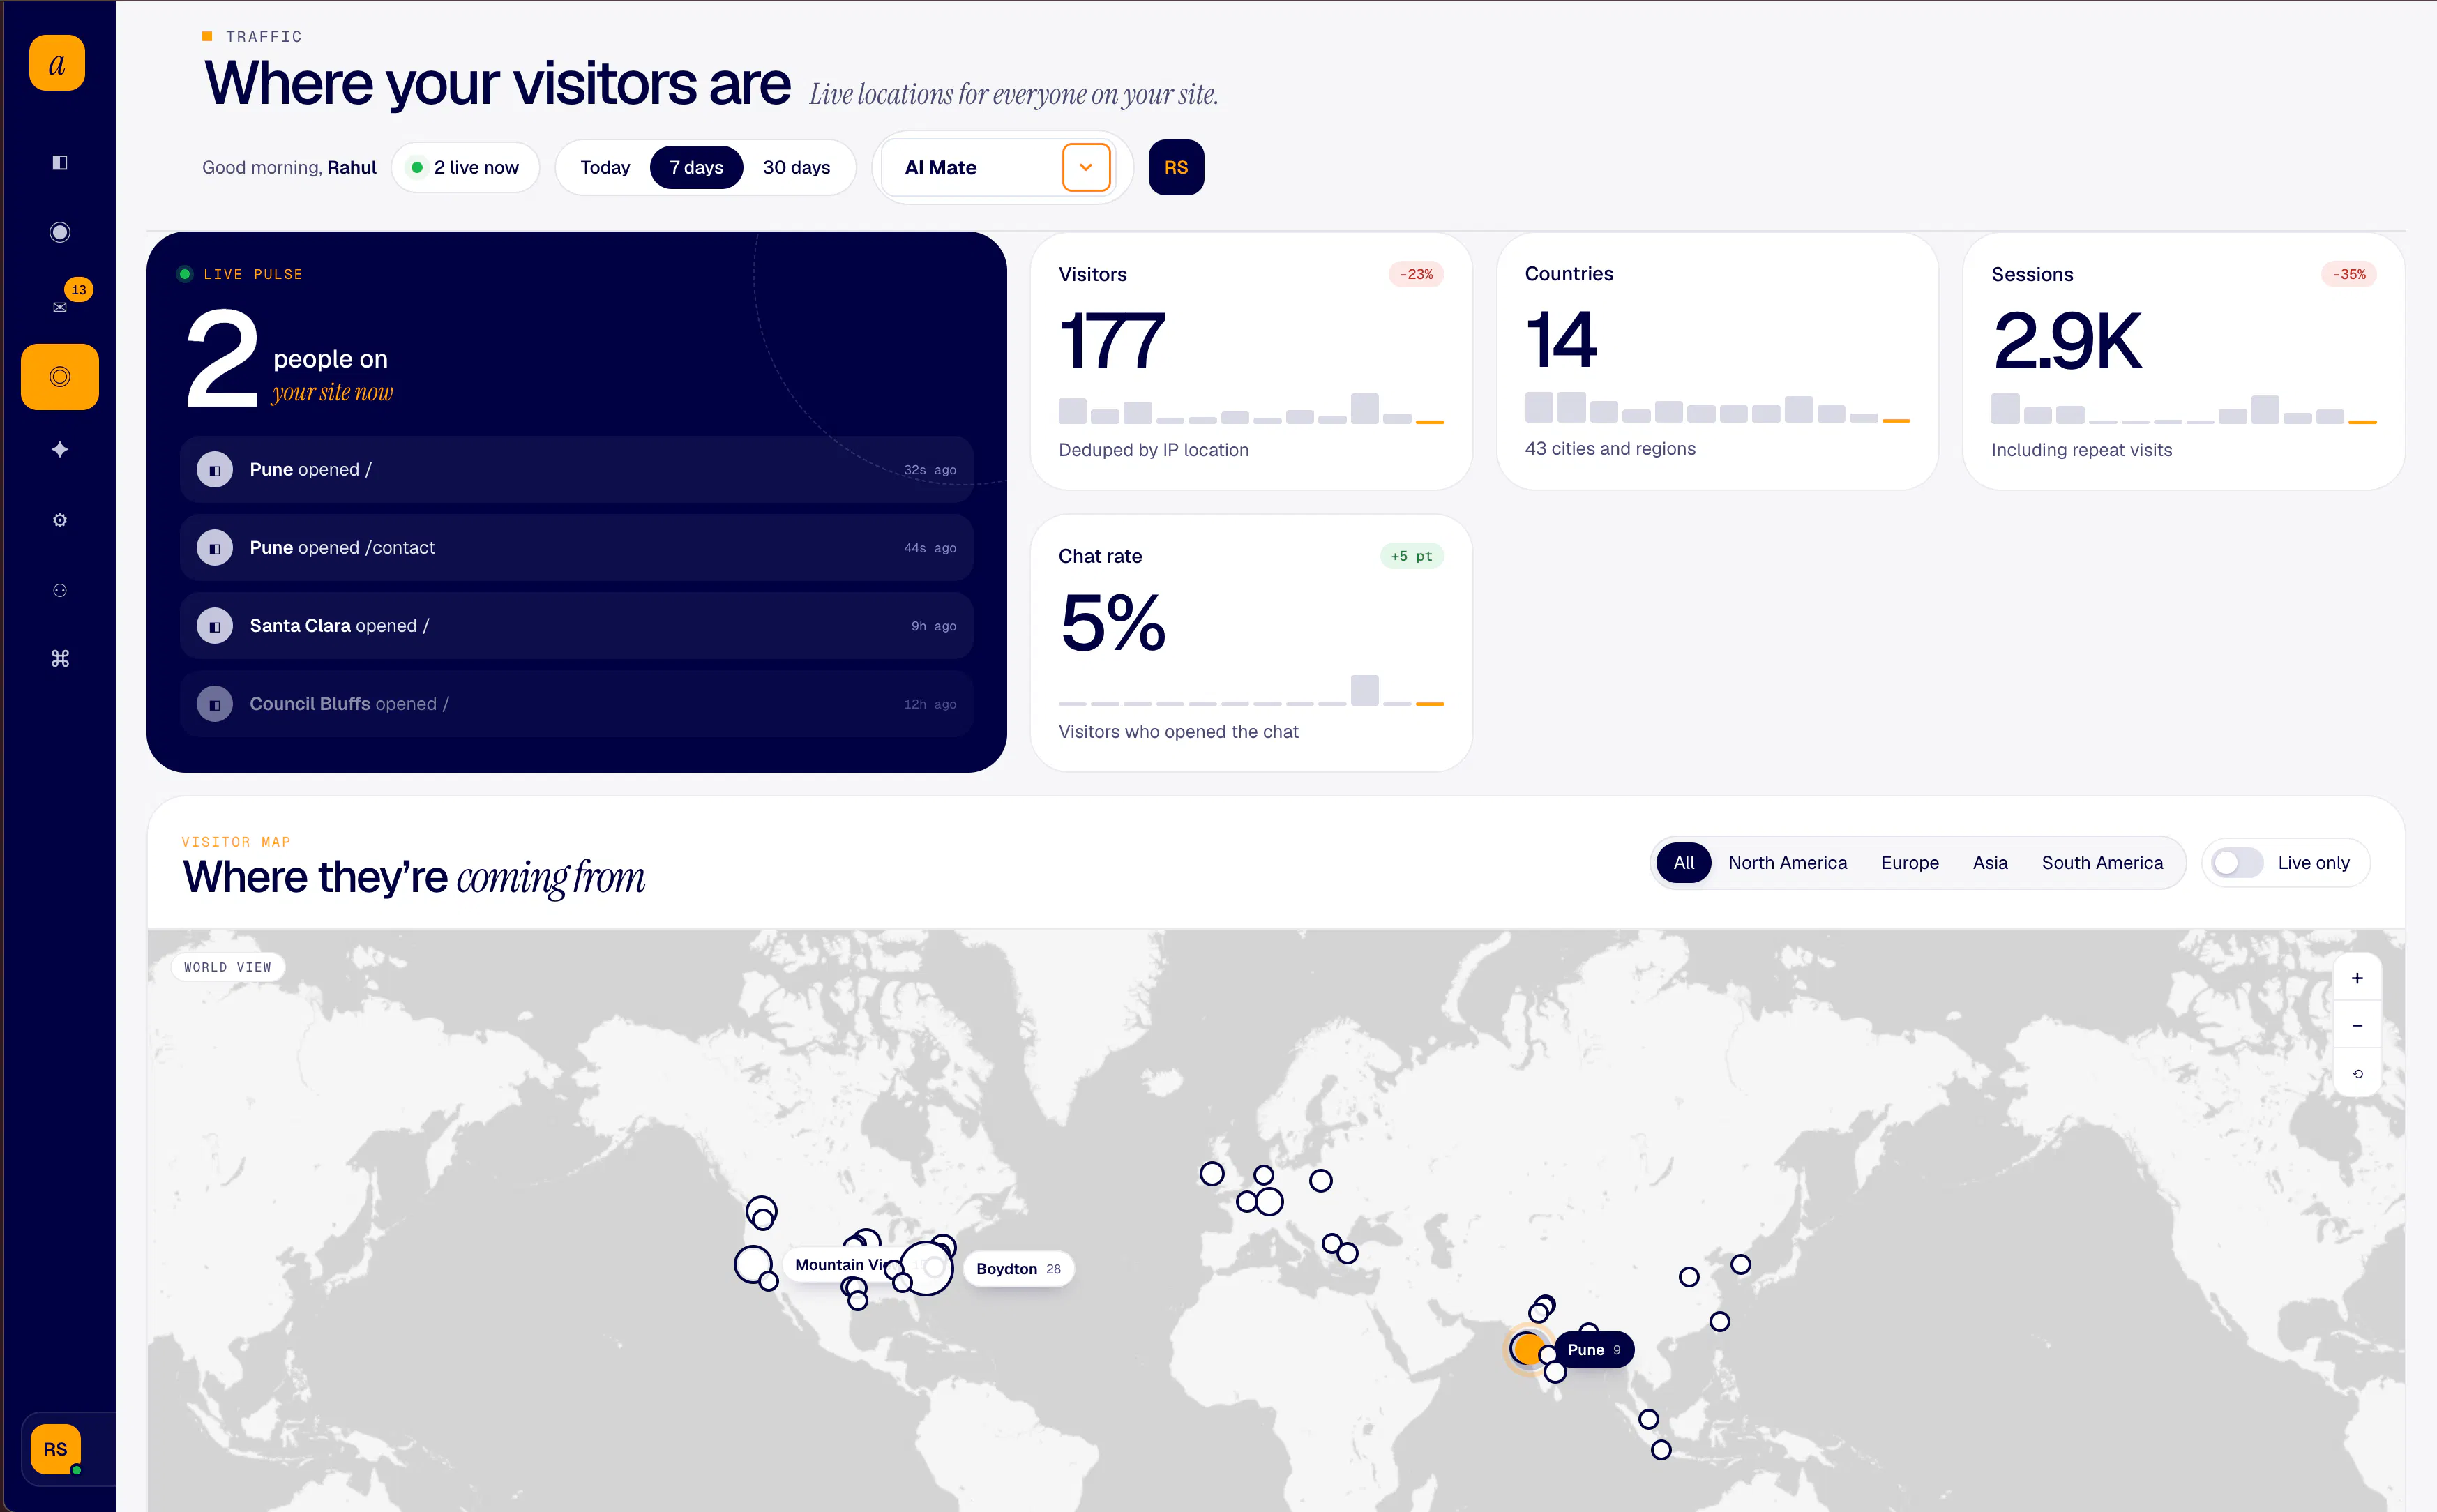
Task: Click the orange Pune map marker
Action: pyautogui.click(x=1528, y=1350)
